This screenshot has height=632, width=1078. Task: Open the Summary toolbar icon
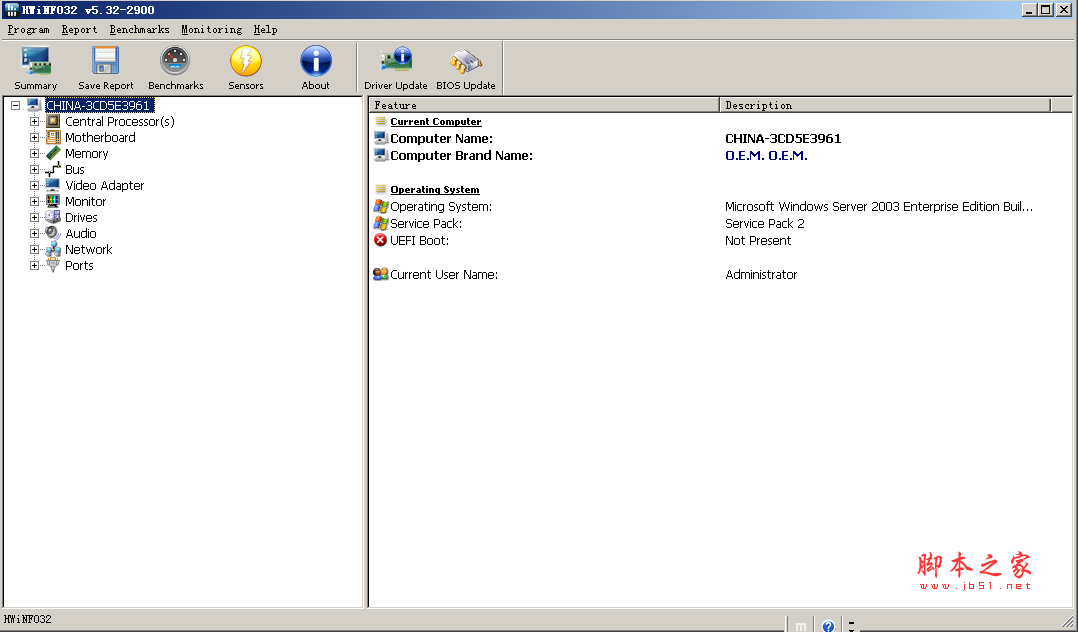tap(36, 61)
